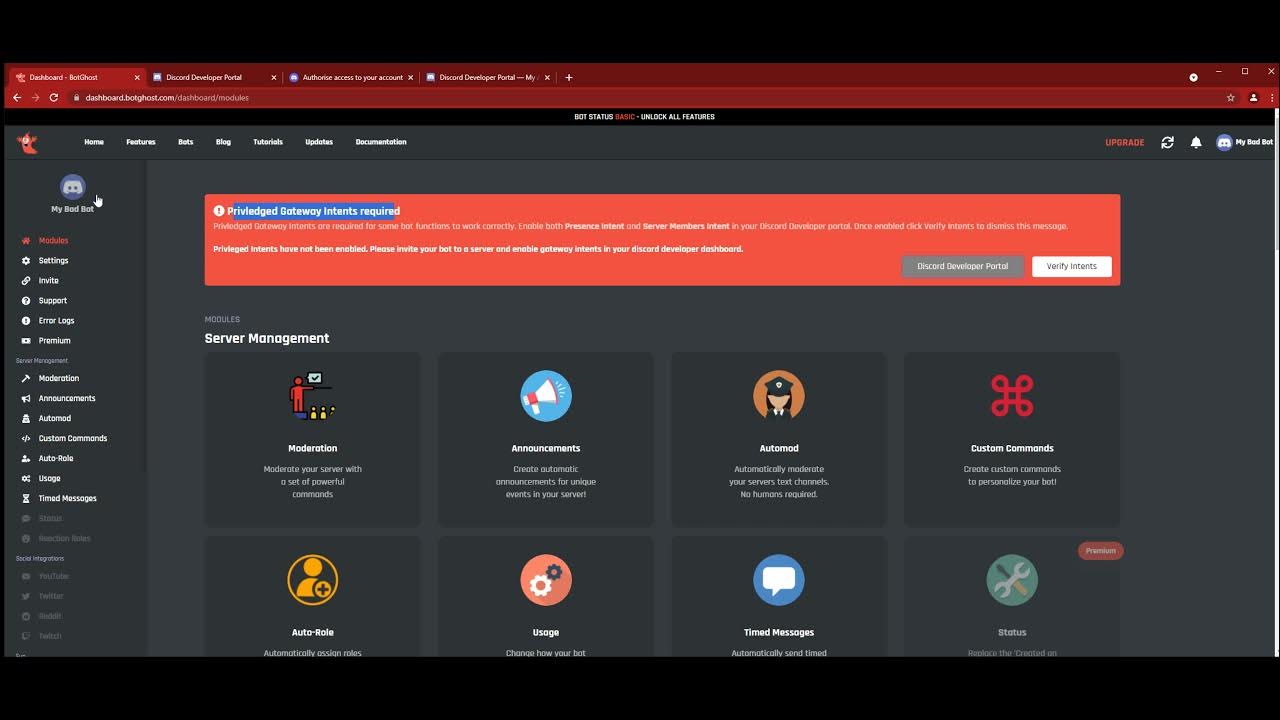Click the Automod police officer icon
Viewport: 1280px width, 720px height.
click(779, 395)
